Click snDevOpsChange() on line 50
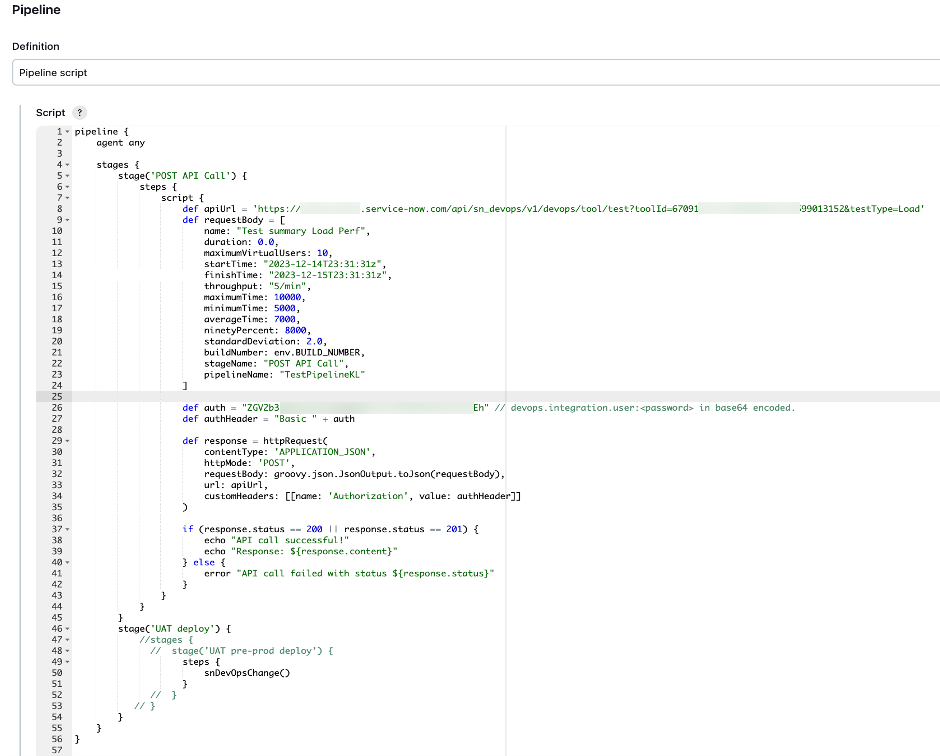Image resolution: width=940 pixels, height=756 pixels. [247, 673]
